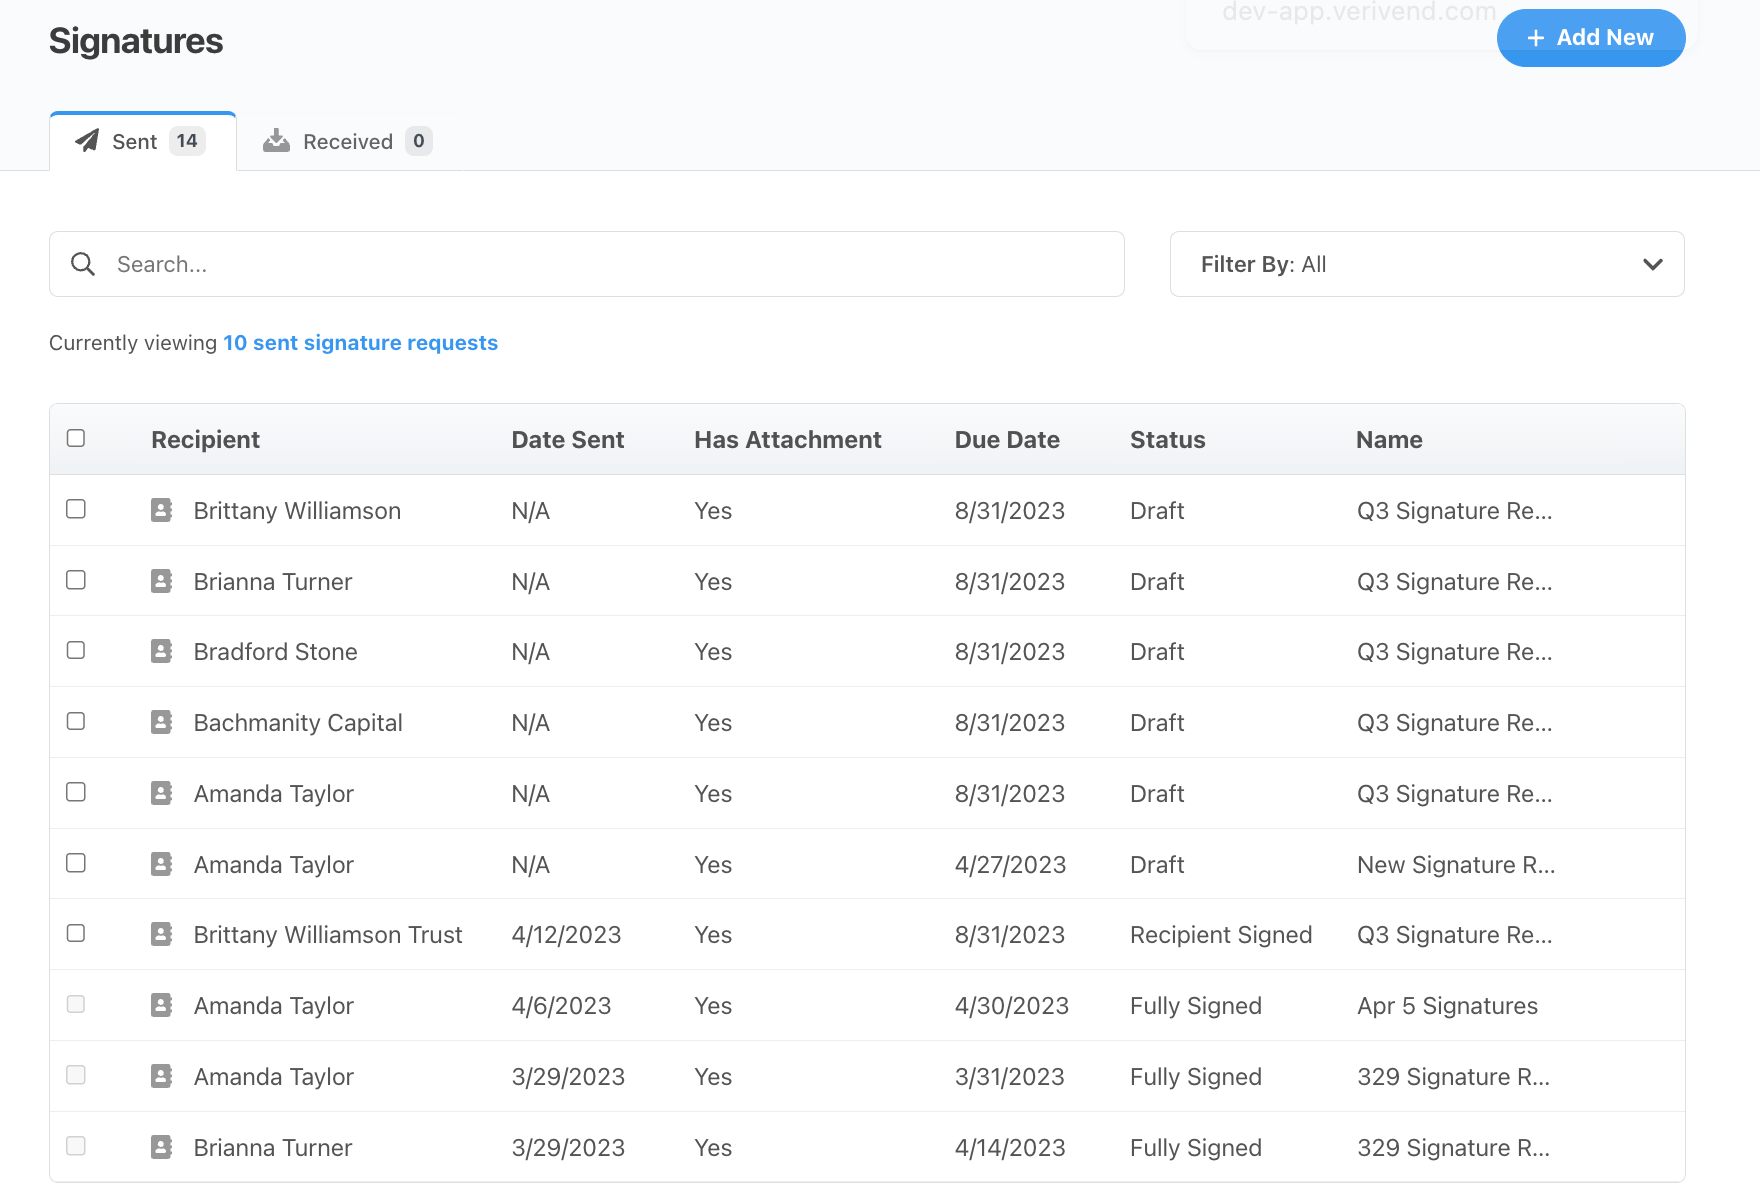Open the Filter By dropdown
The image size is (1760, 1204).
1427,264
